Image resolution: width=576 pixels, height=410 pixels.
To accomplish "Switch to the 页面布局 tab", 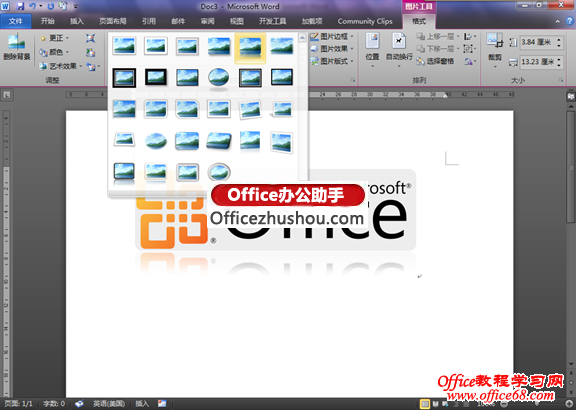I will pos(113,21).
